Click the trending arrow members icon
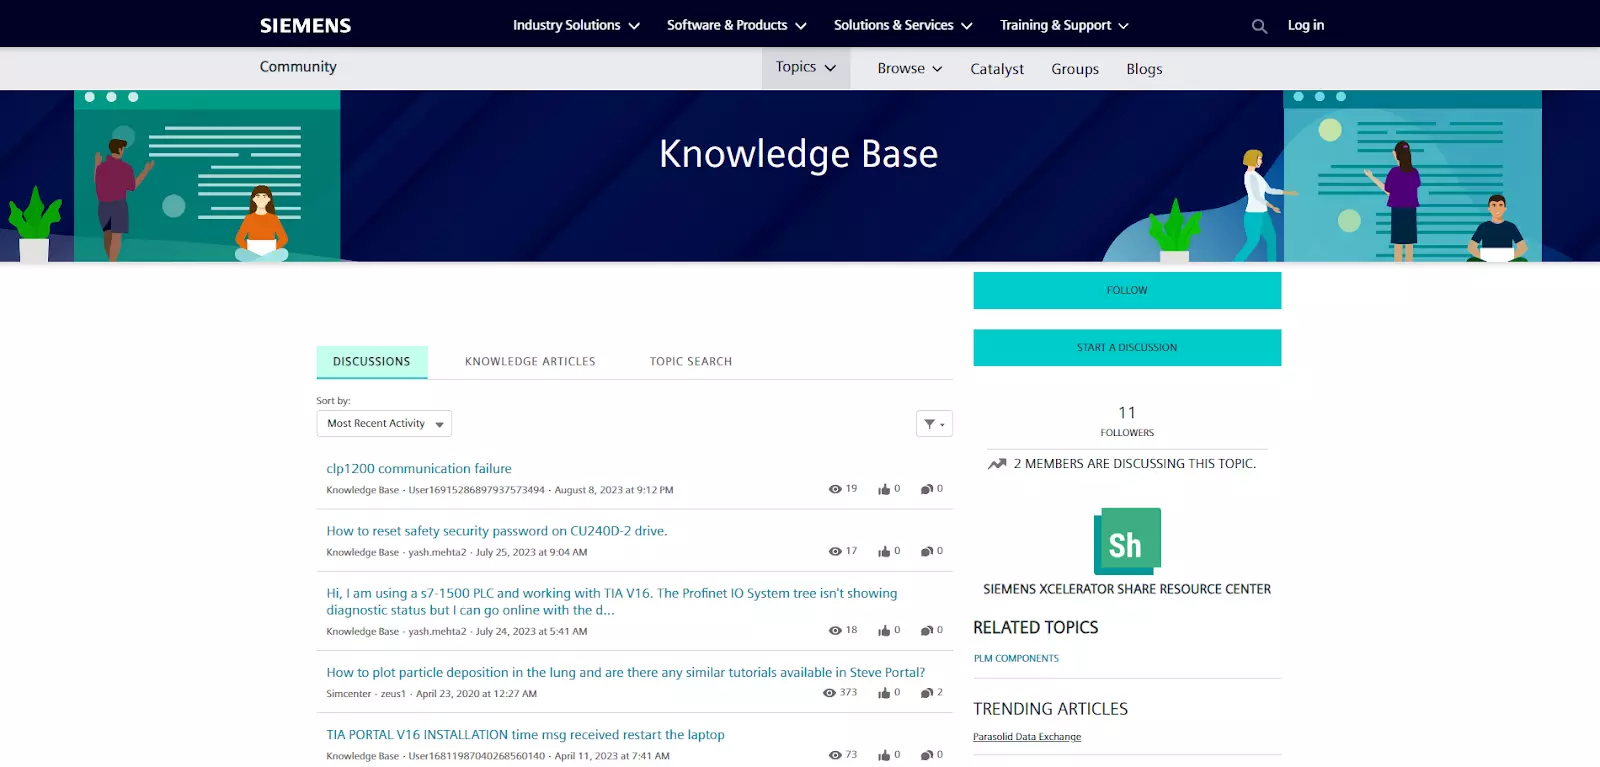Image resolution: width=1600 pixels, height=767 pixels. (x=997, y=464)
